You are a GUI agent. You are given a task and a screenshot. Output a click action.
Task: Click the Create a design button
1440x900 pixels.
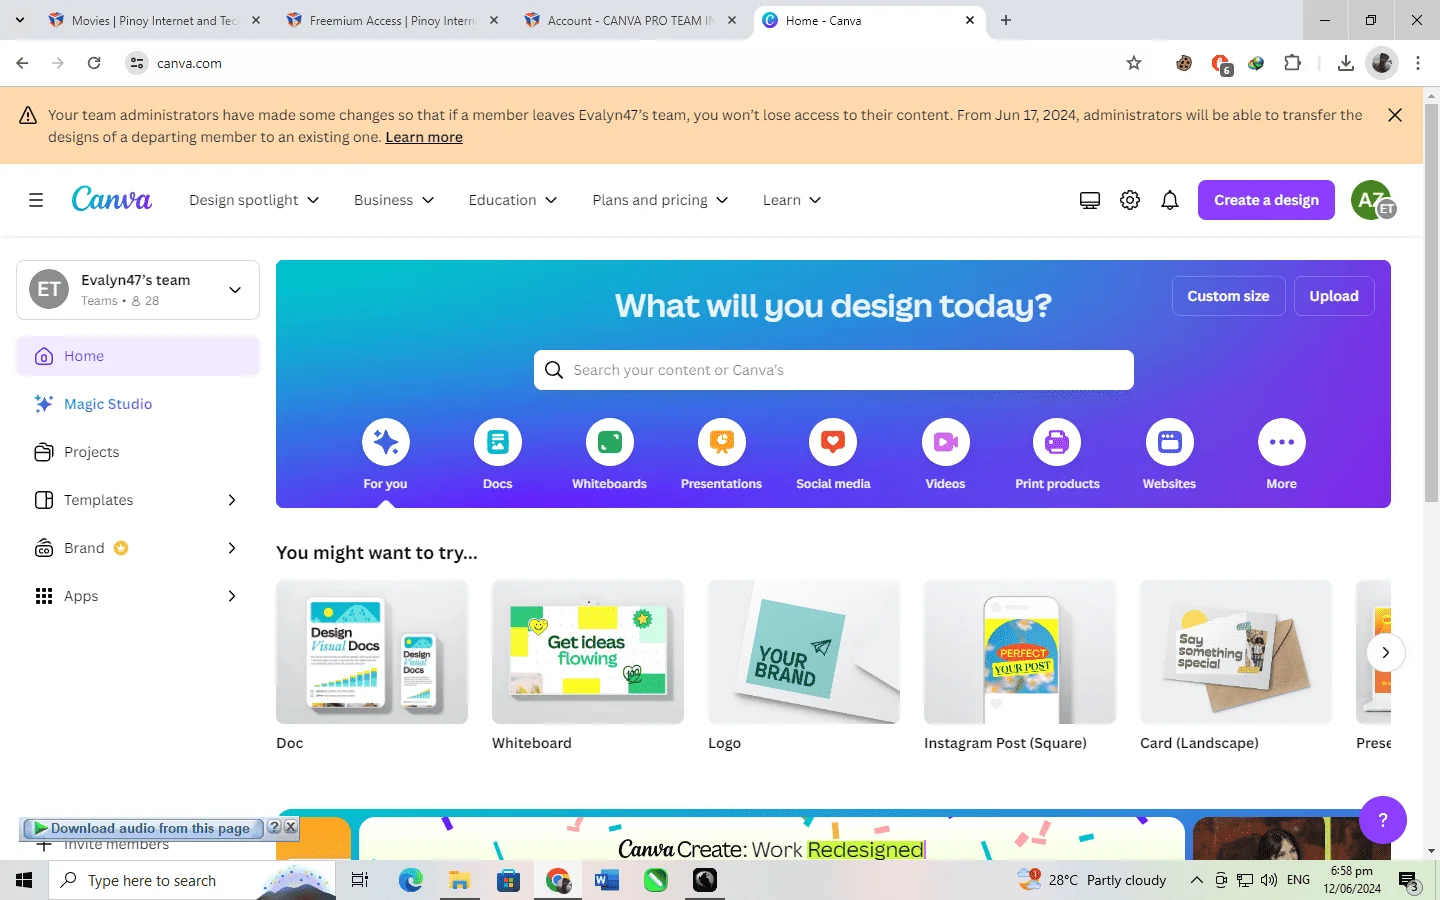point(1266,200)
